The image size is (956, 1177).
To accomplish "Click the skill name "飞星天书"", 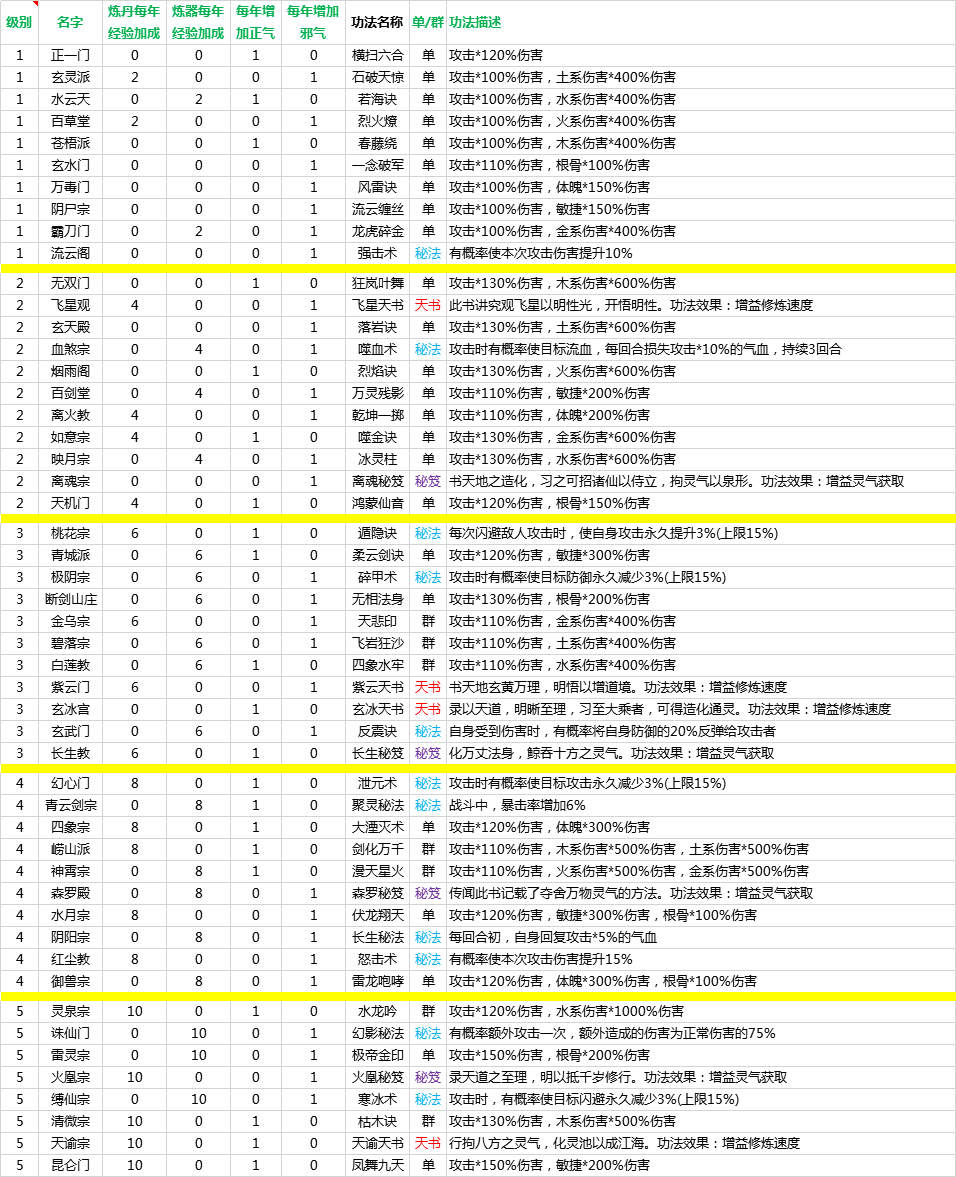I will [377, 306].
